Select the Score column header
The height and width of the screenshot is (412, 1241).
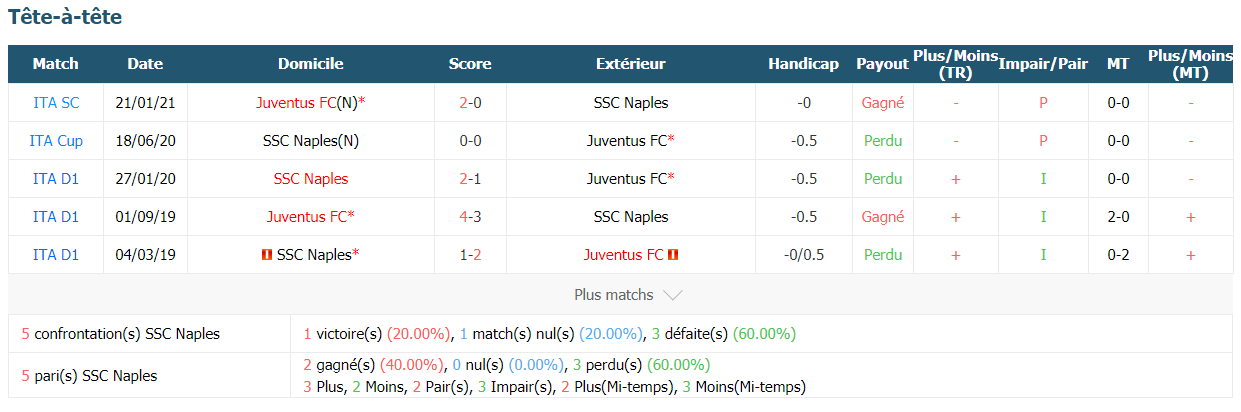[470, 64]
